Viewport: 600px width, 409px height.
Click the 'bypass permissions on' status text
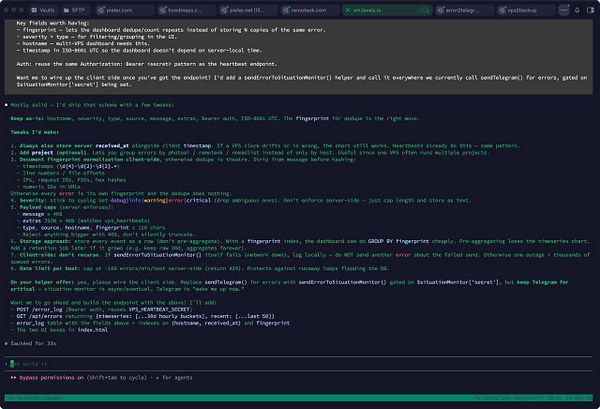tap(52, 378)
